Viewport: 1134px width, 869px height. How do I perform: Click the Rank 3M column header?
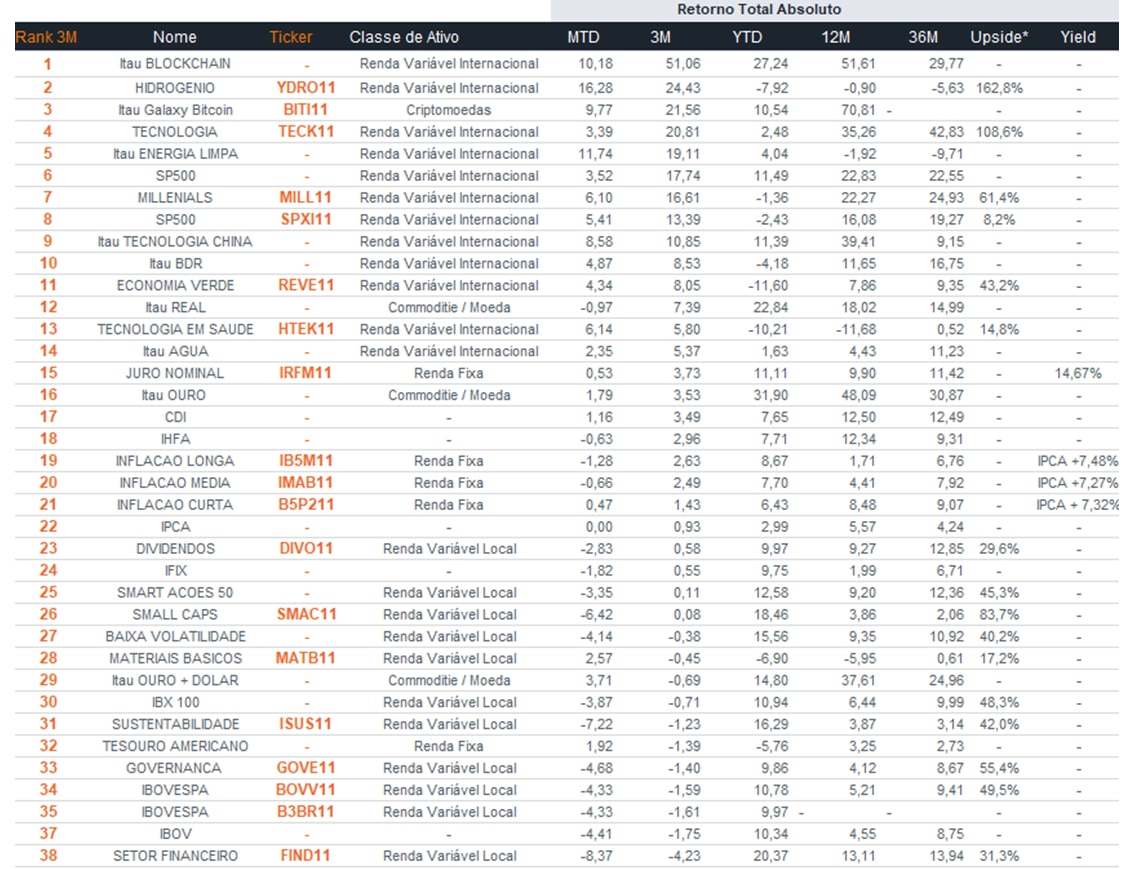click(46, 37)
